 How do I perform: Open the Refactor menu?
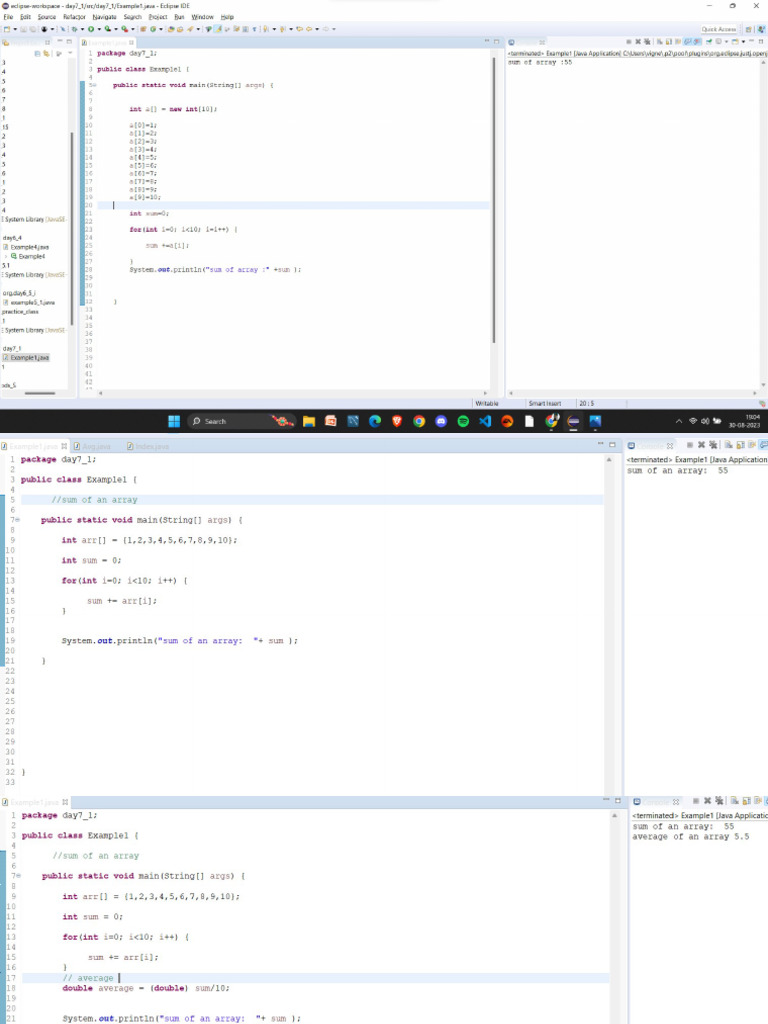[x=74, y=17]
